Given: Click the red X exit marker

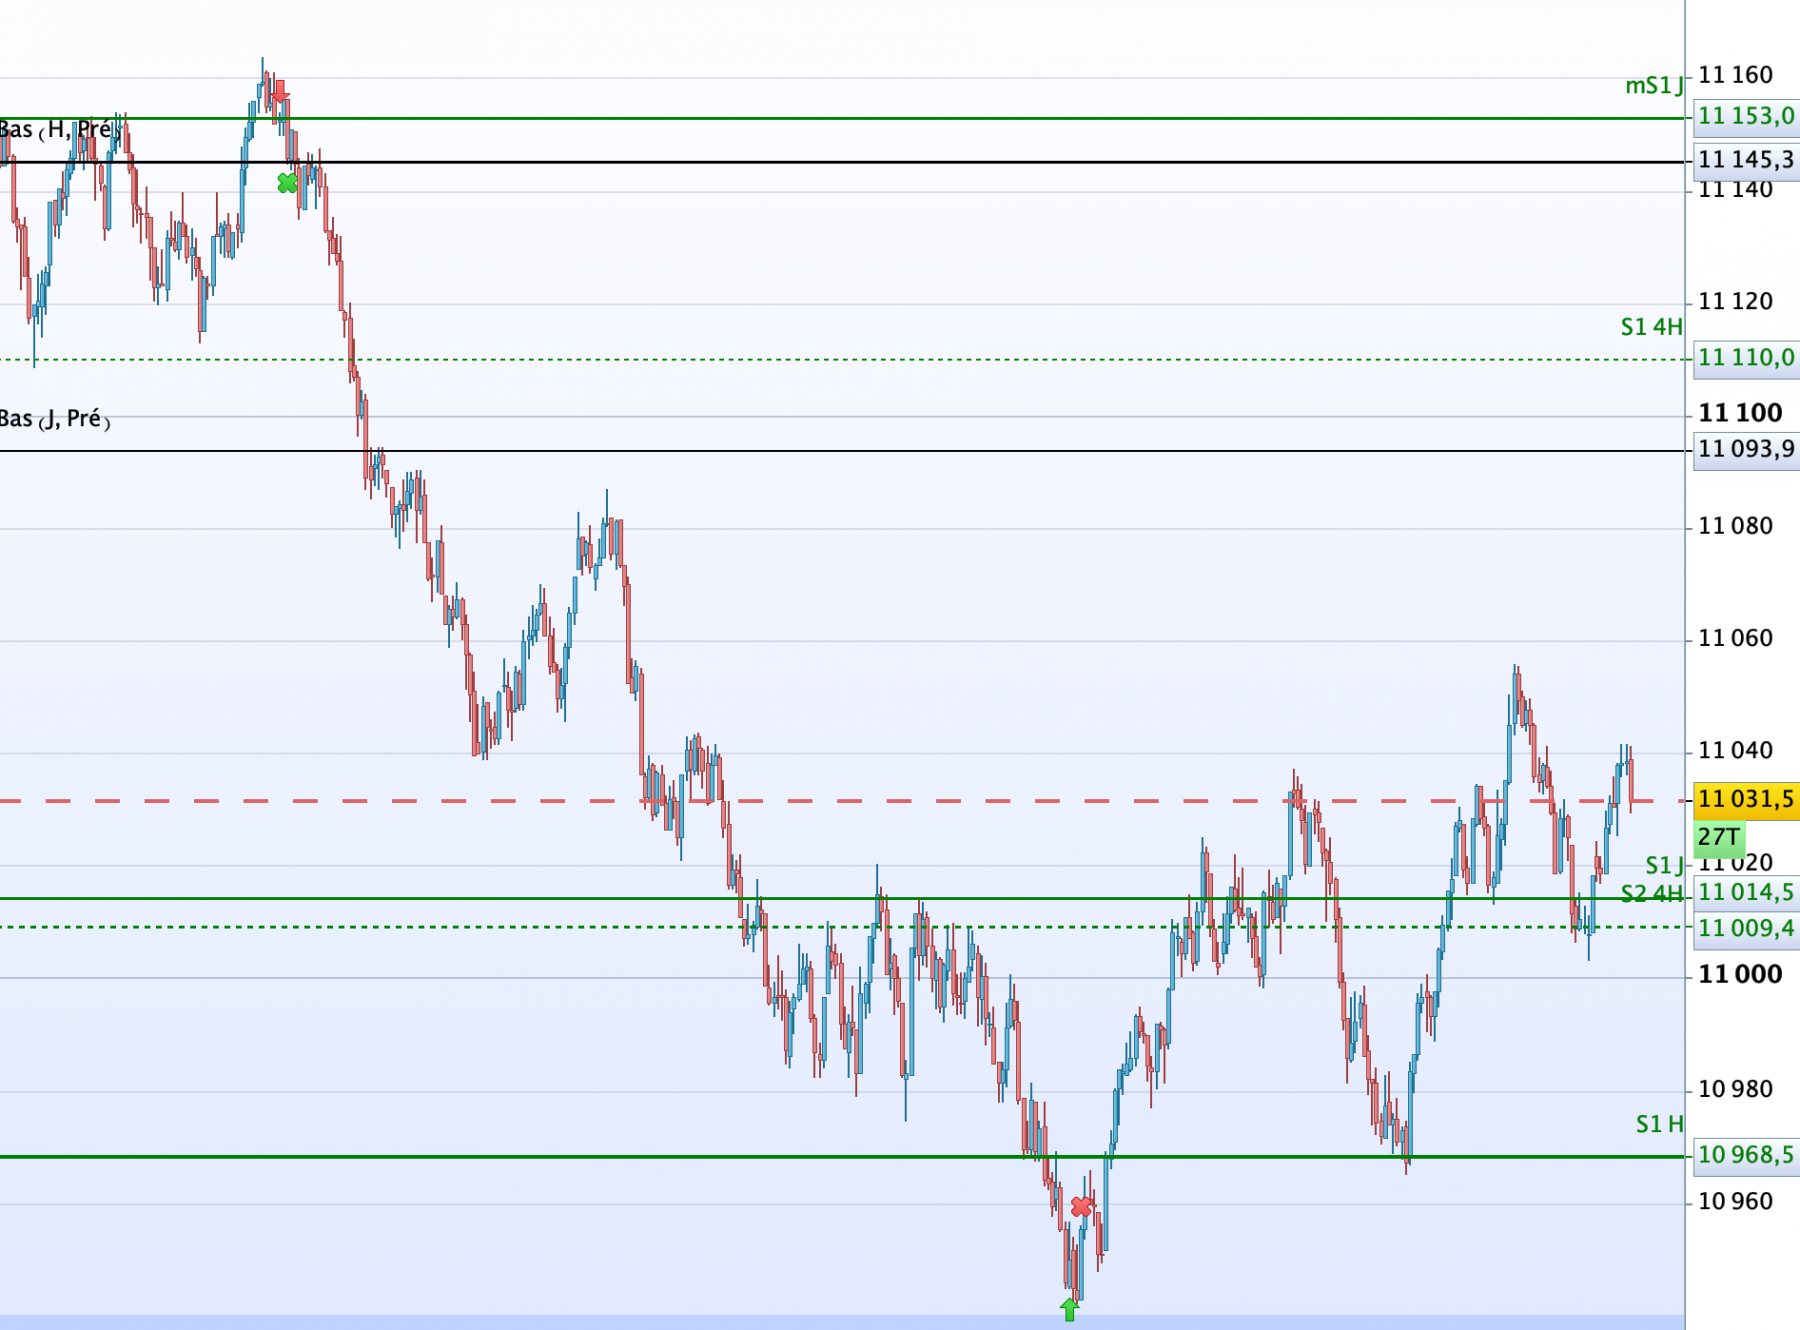Looking at the screenshot, I should pyautogui.click(x=1081, y=1207).
